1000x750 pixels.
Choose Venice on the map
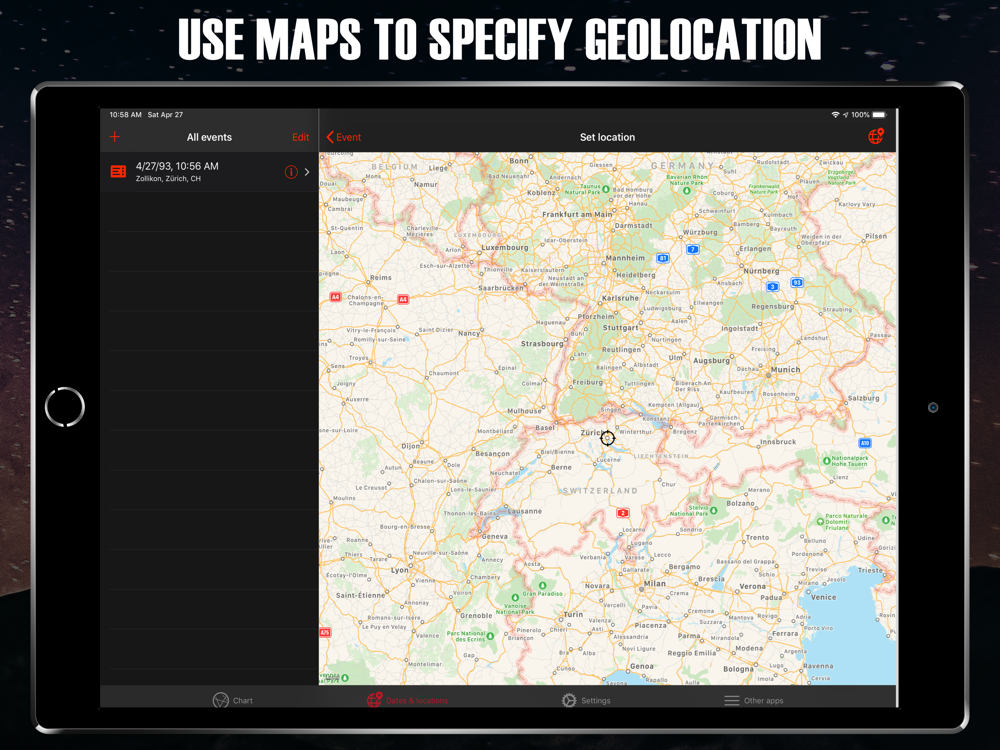pos(823,598)
